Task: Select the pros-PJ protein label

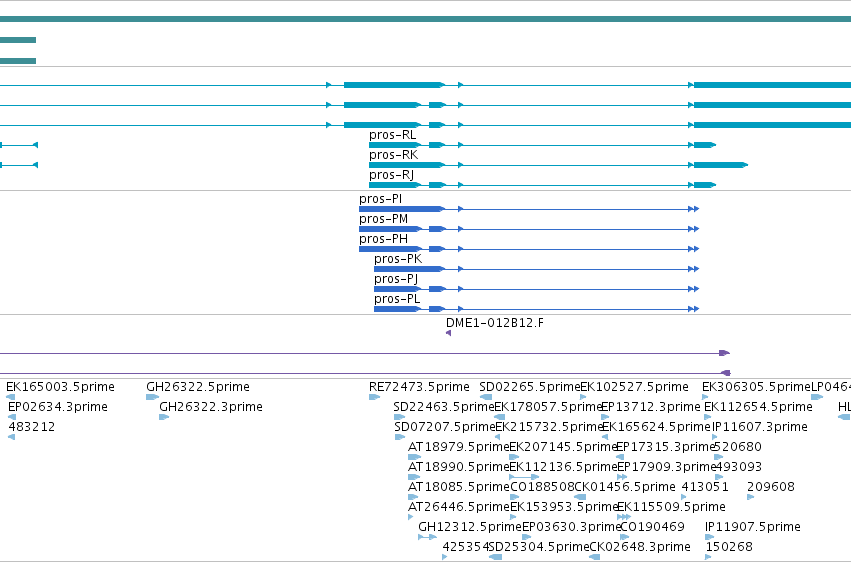Action: (396, 279)
